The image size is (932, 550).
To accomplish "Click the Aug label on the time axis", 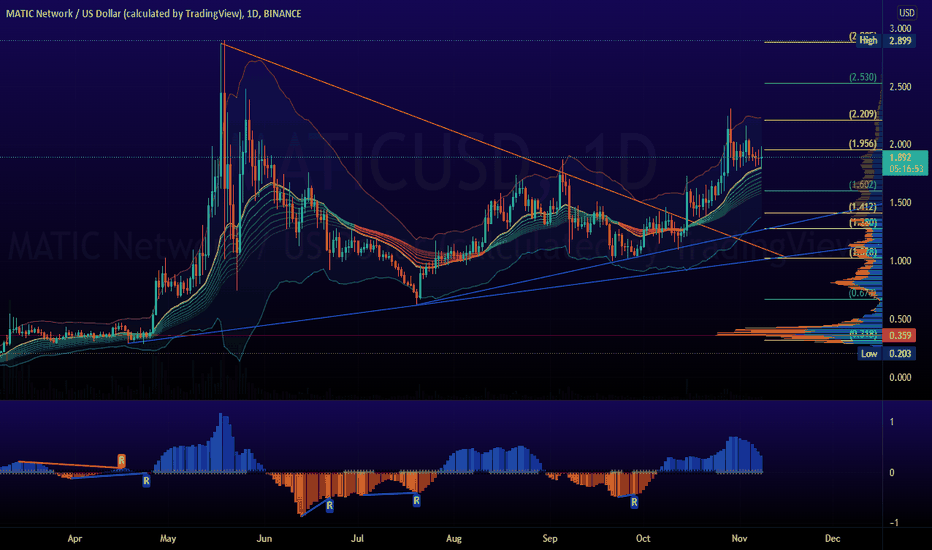I will (454, 539).
